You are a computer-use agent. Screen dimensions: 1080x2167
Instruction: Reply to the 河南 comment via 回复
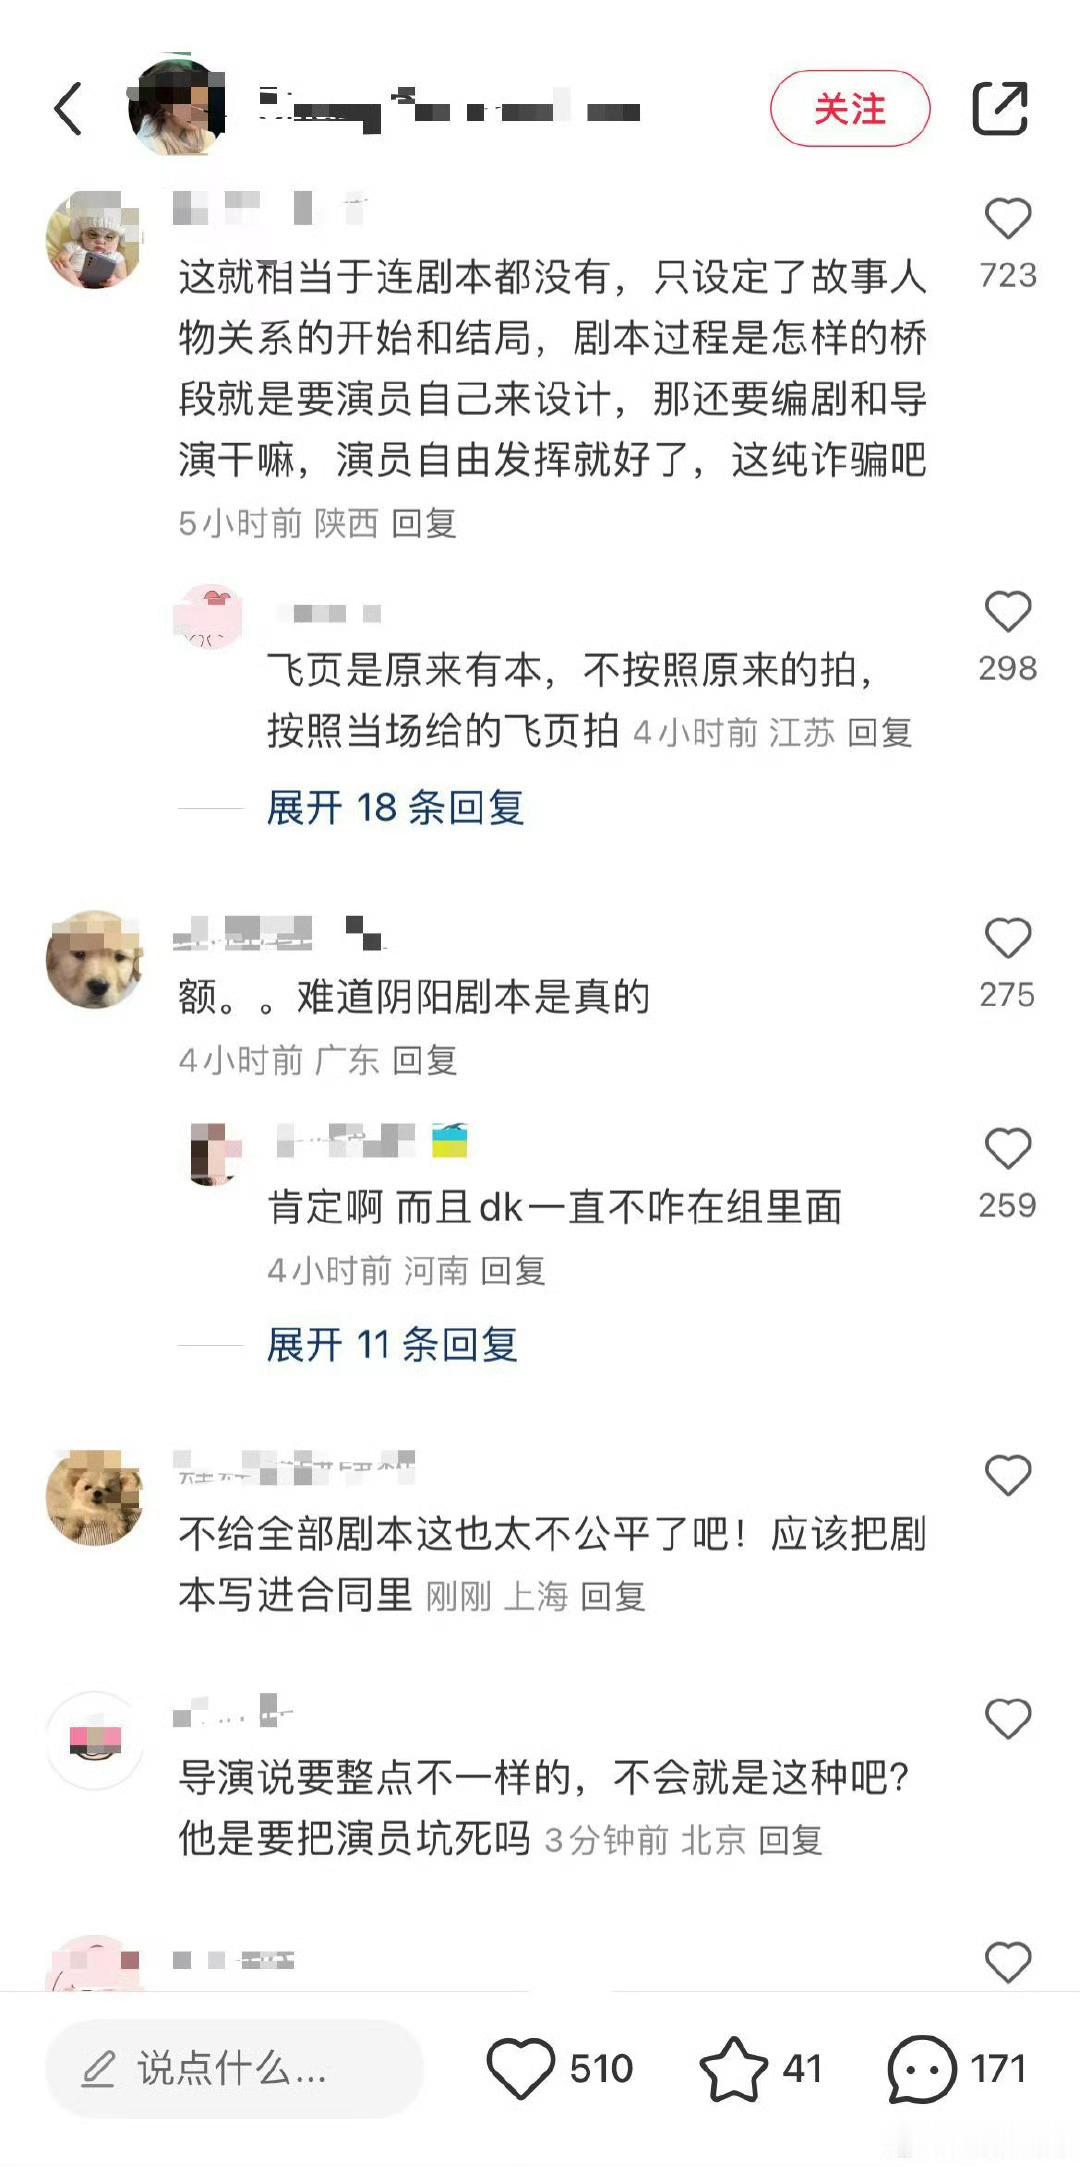[513, 1271]
